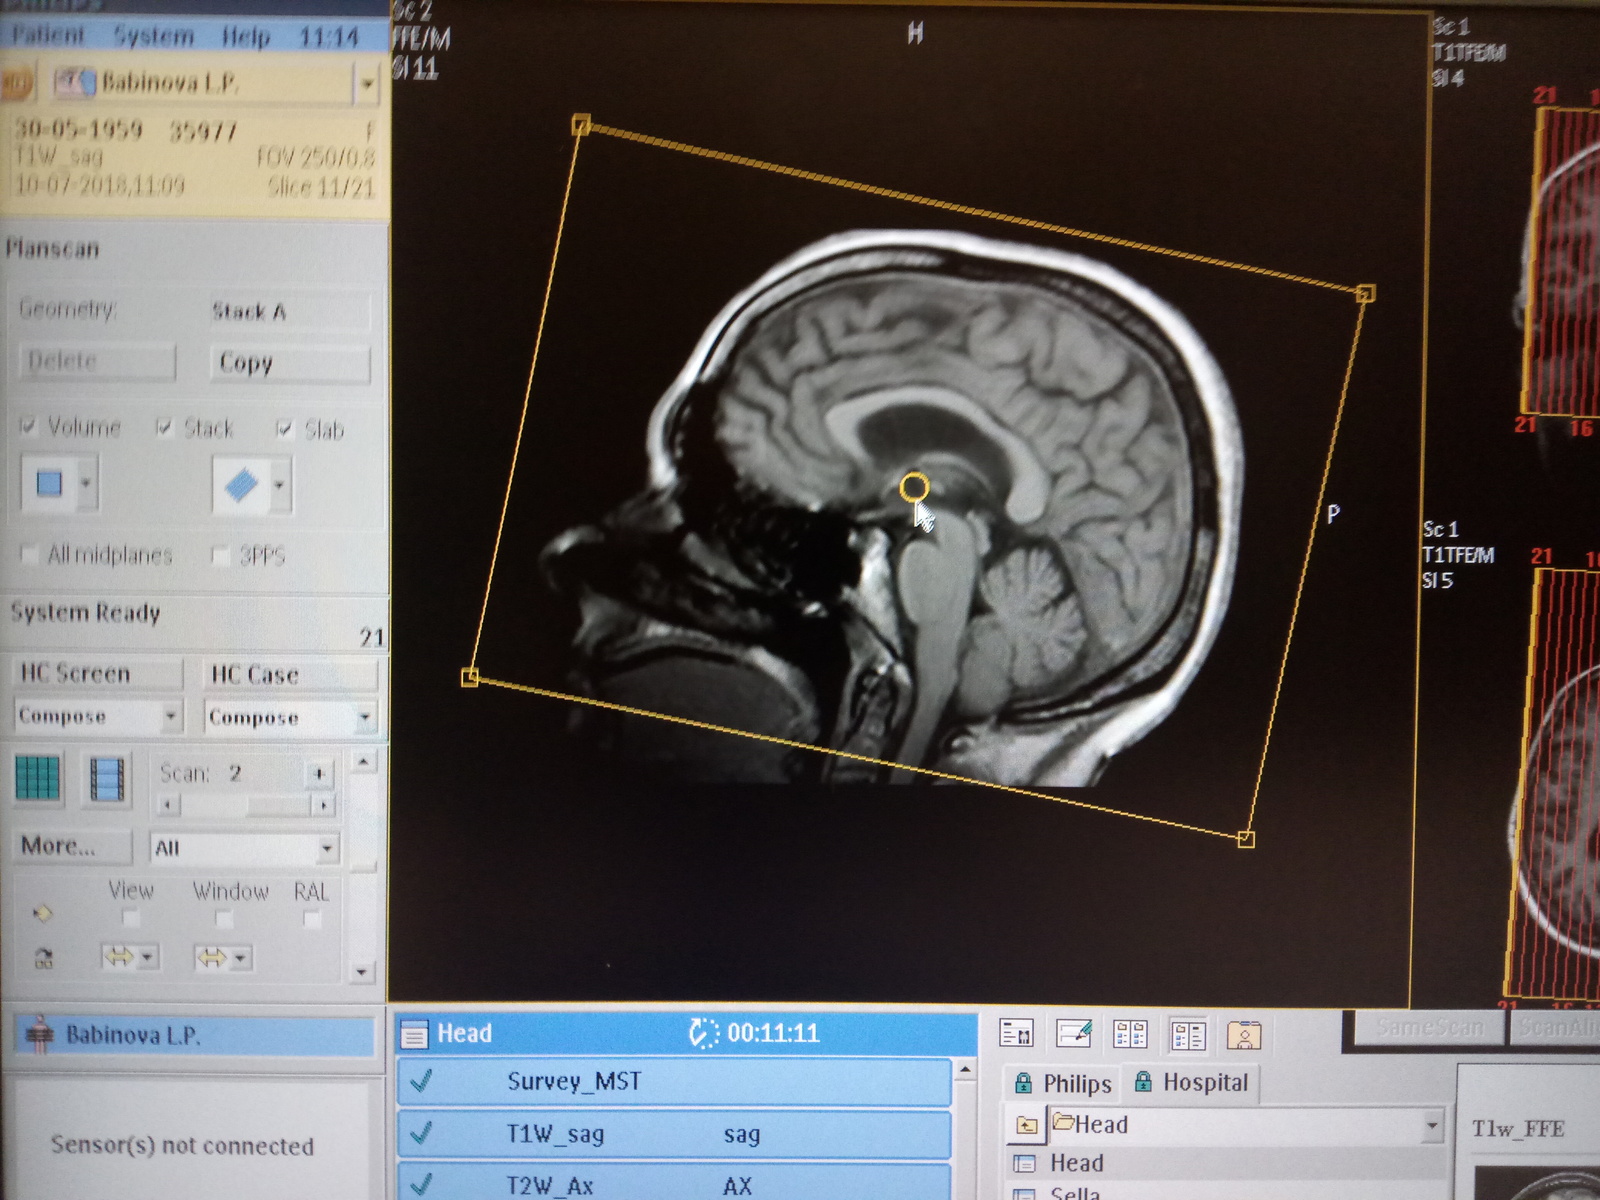Select the Survey_MST scan row
The height and width of the screenshot is (1200, 1600).
674,1081
